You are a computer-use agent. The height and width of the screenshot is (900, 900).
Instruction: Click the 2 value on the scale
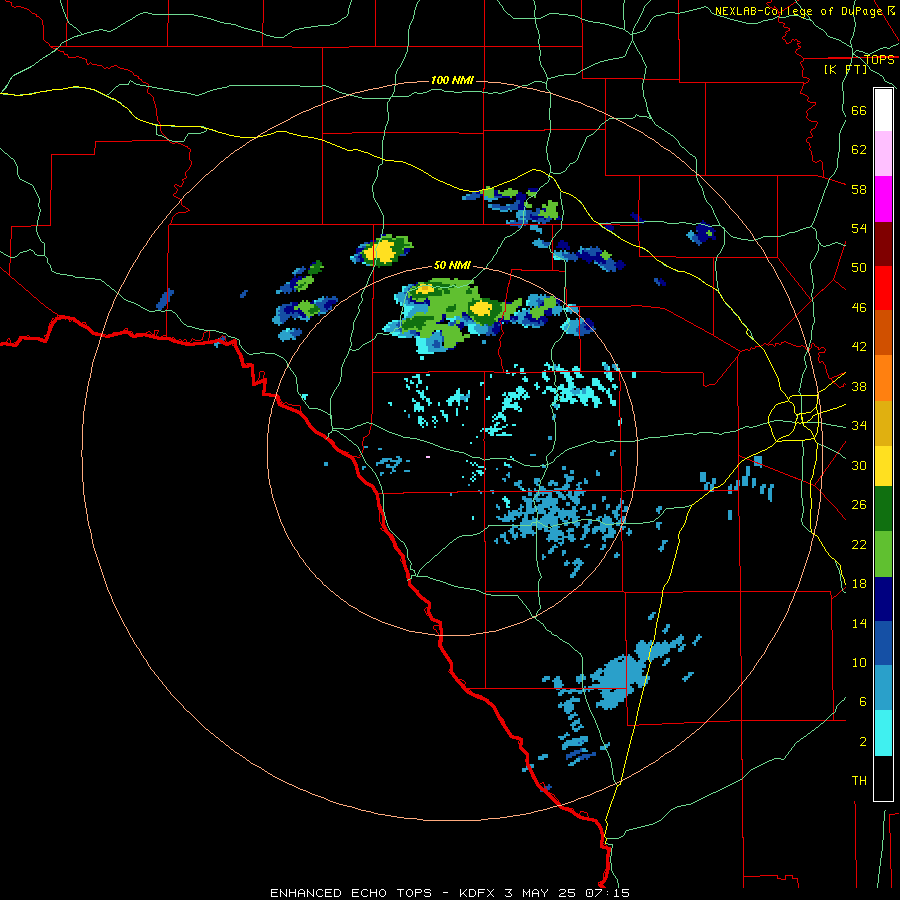[x=863, y=741]
